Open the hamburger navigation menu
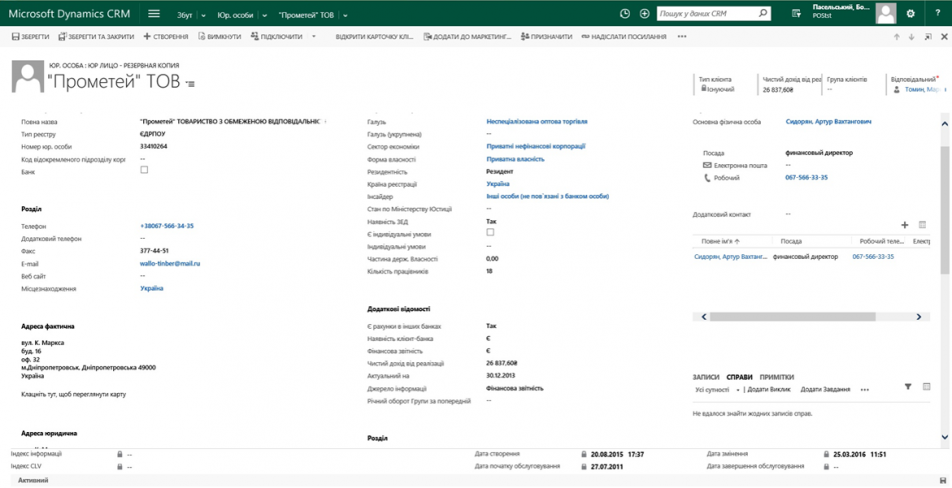Image resolution: width=952 pixels, height=488 pixels. tap(154, 14)
